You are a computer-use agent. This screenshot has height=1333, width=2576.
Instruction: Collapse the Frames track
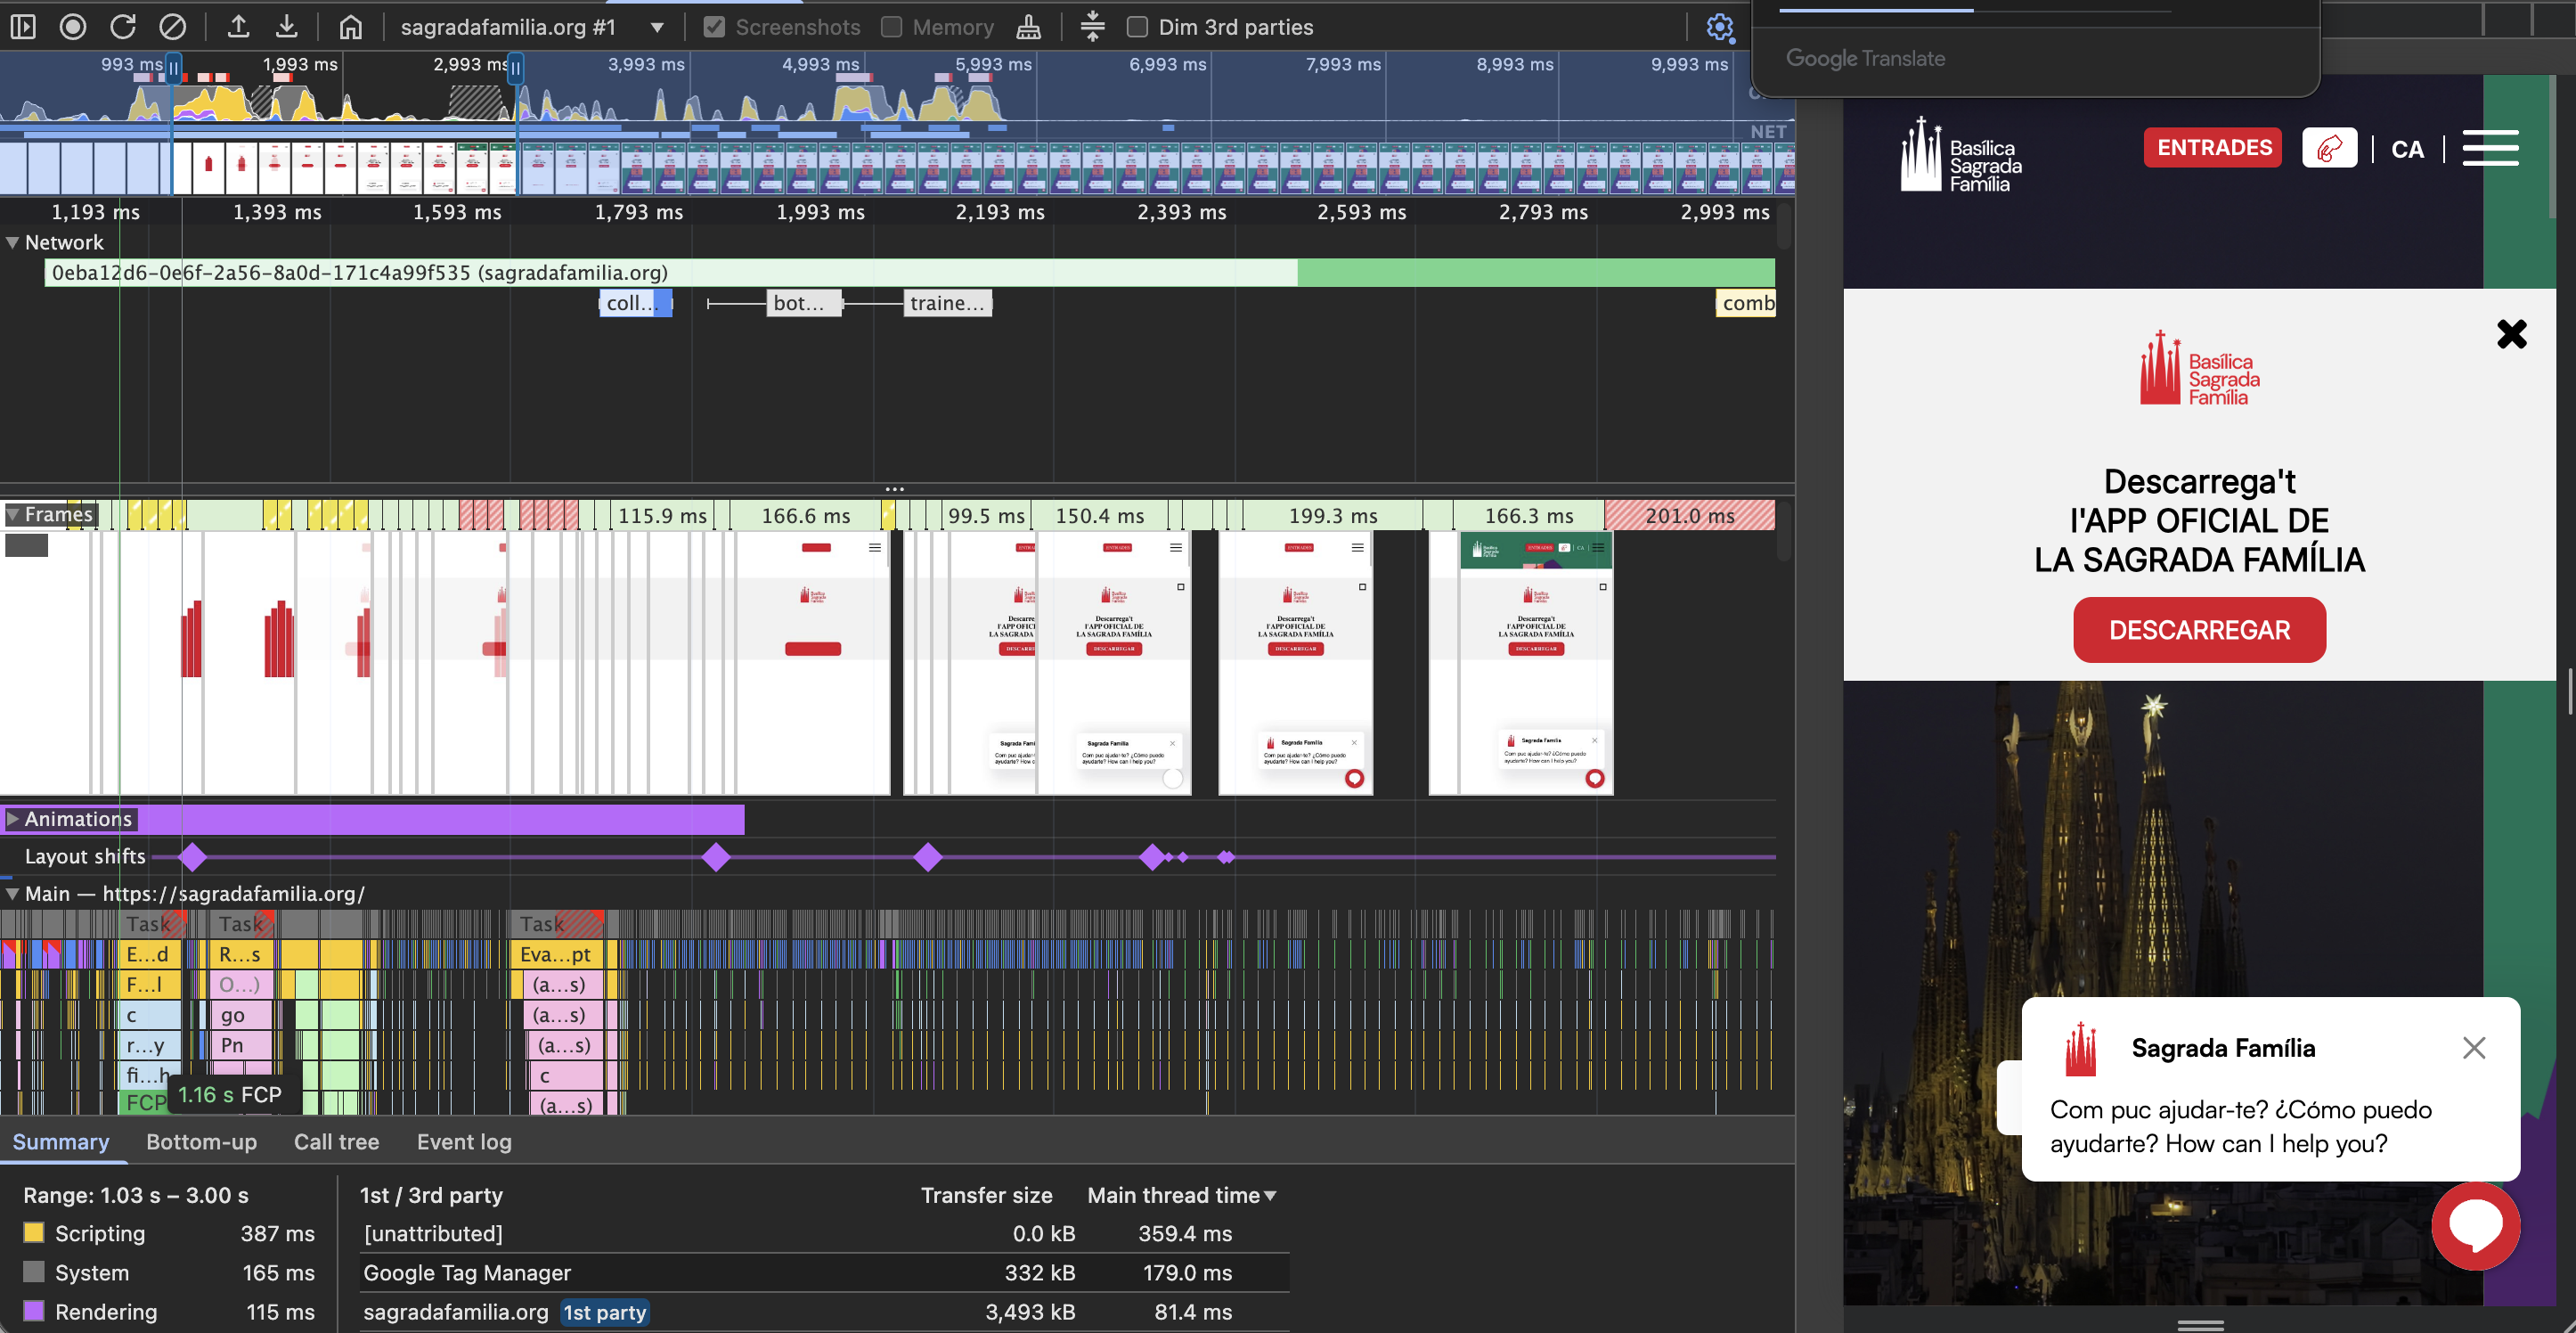click(x=13, y=514)
